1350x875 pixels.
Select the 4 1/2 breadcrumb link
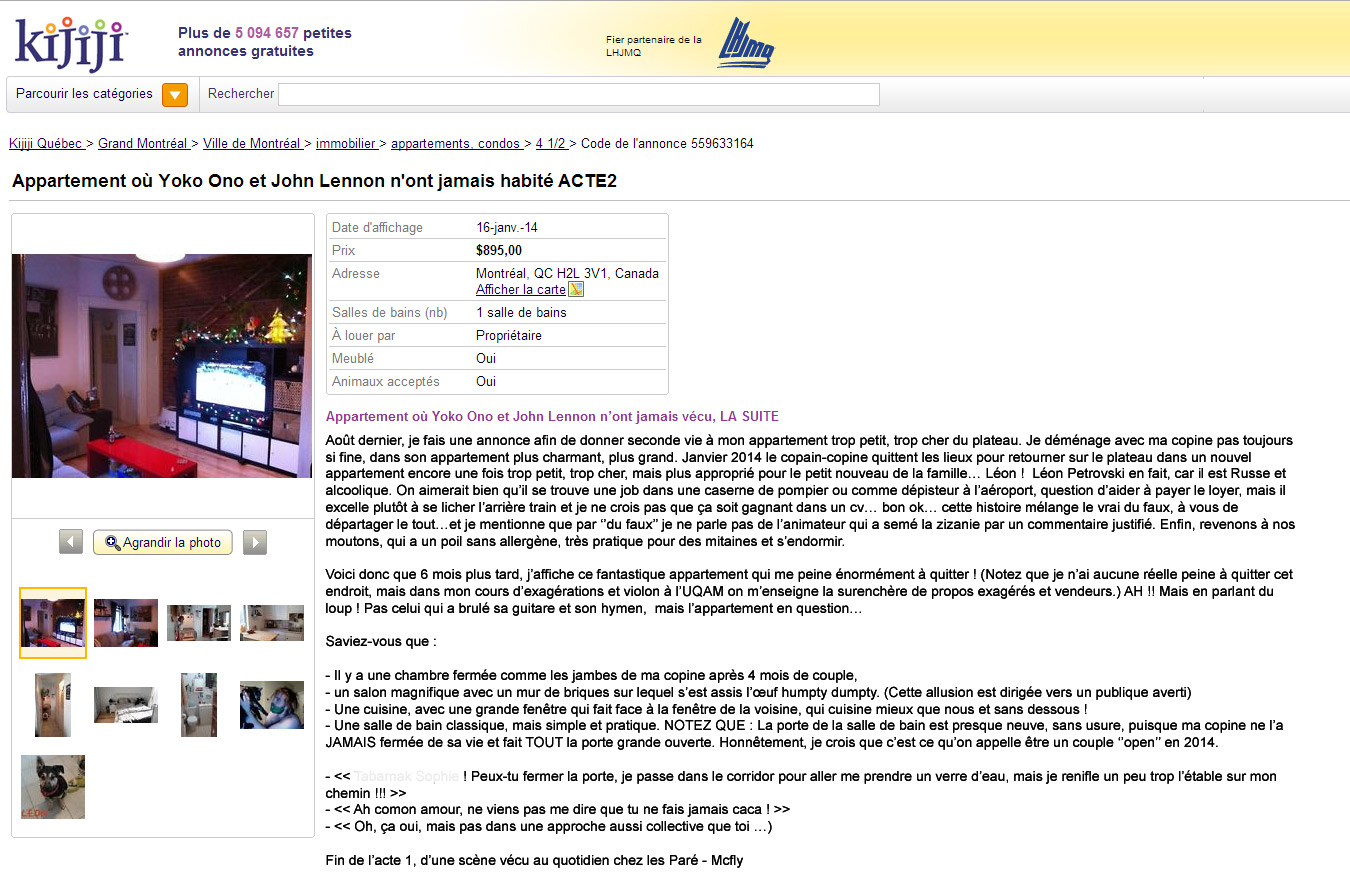(x=551, y=143)
